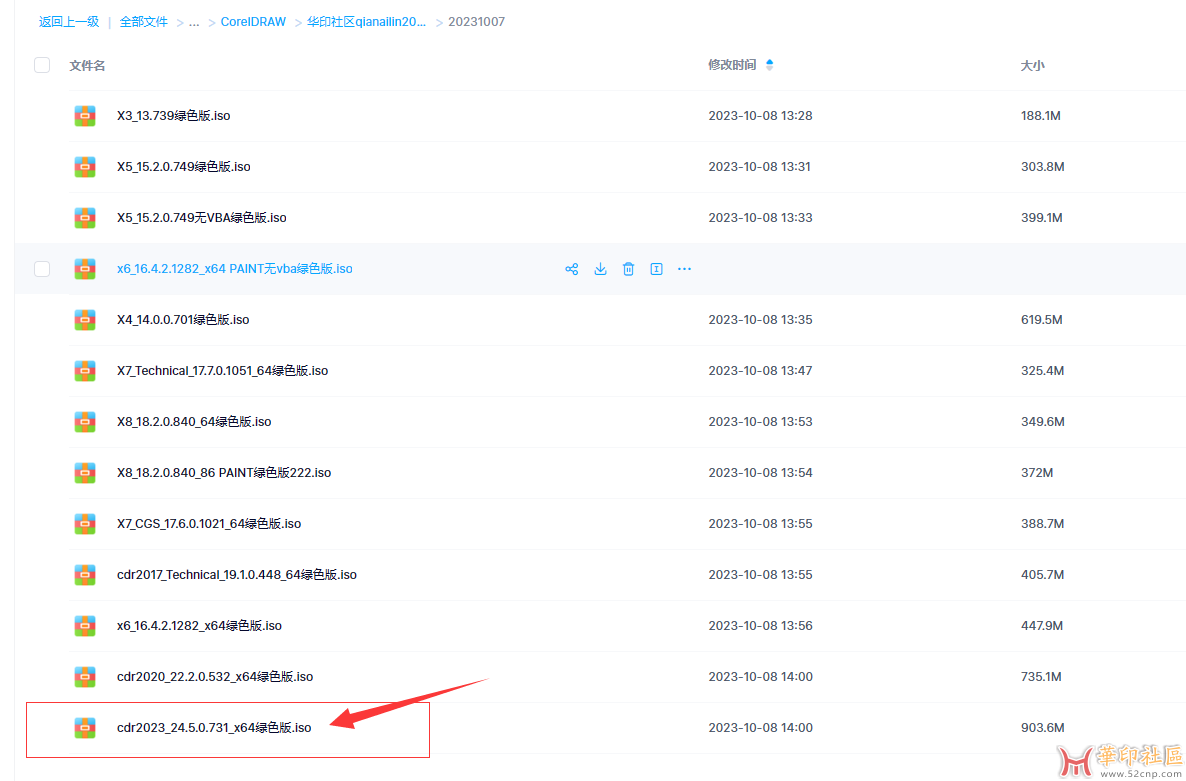Download the x6_16.4.2.1282_x64 PAINT无vba file
The width and height of the screenshot is (1186, 781).
[600, 269]
